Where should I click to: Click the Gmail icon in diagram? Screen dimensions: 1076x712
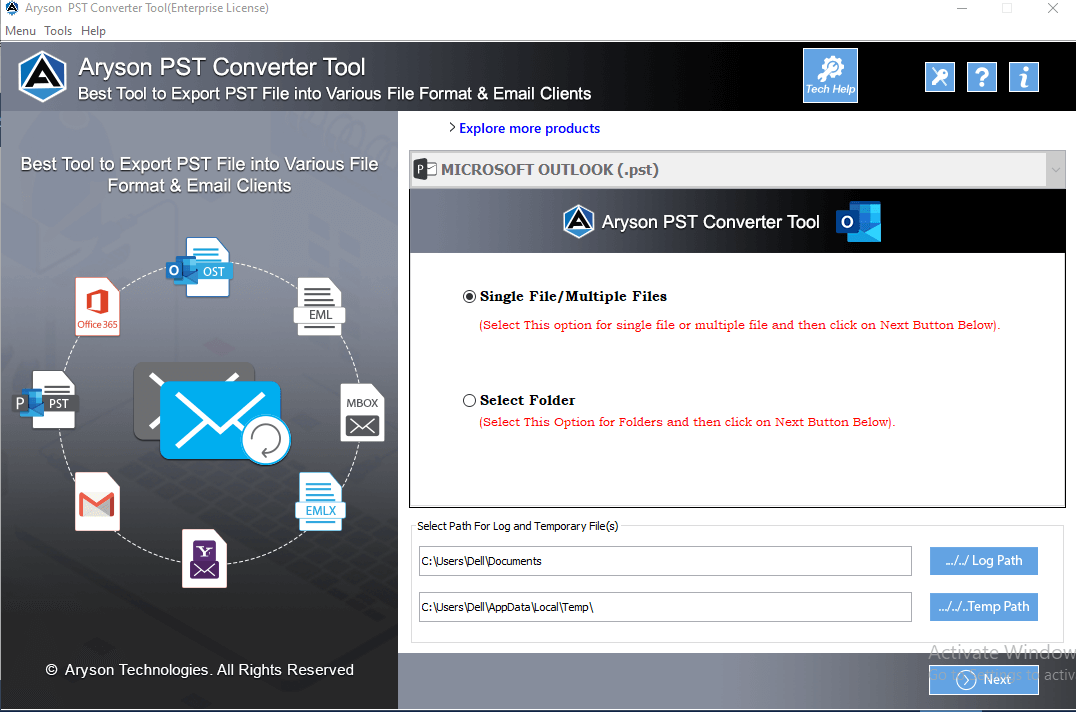coord(97,501)
